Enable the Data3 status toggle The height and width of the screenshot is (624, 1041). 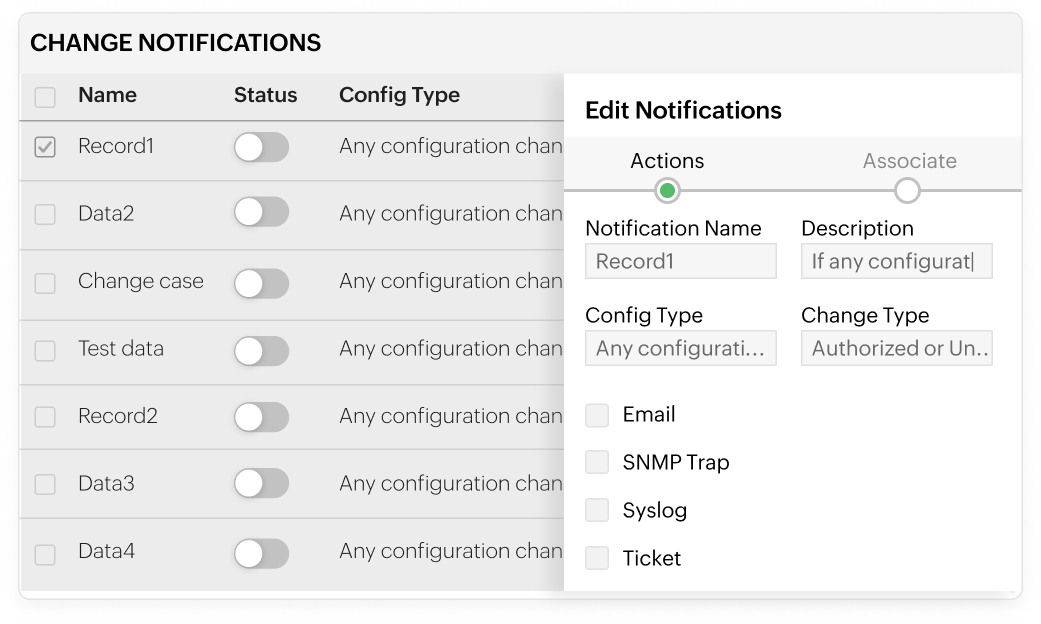click(x=261, y=484)
